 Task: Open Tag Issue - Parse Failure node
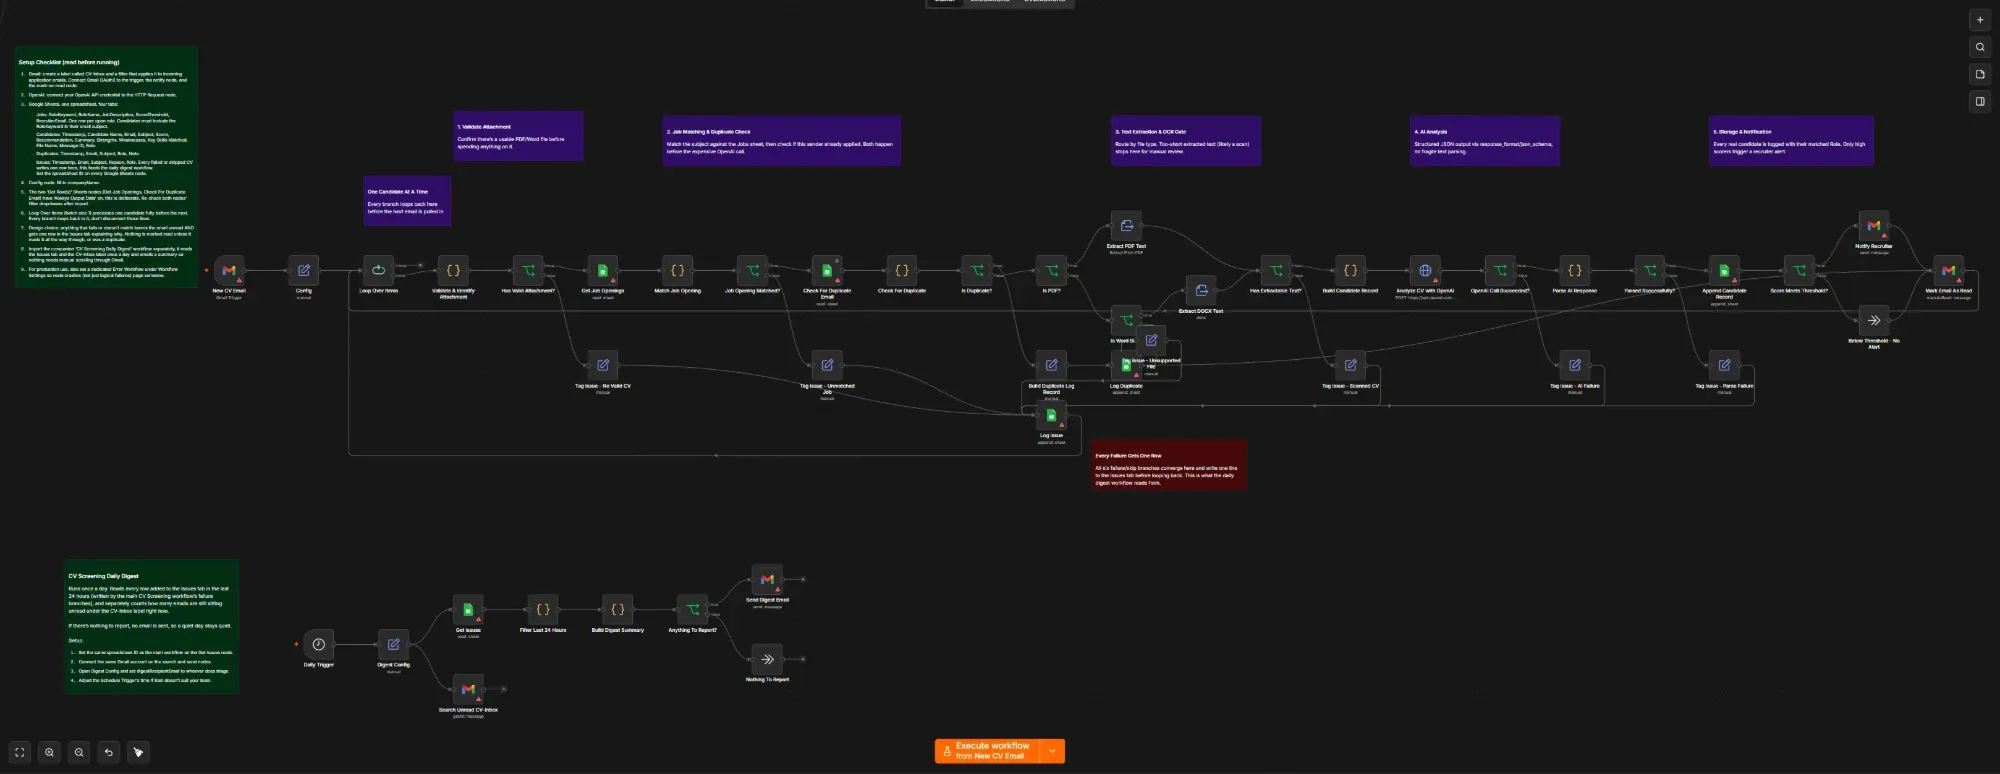point(1724,365)
